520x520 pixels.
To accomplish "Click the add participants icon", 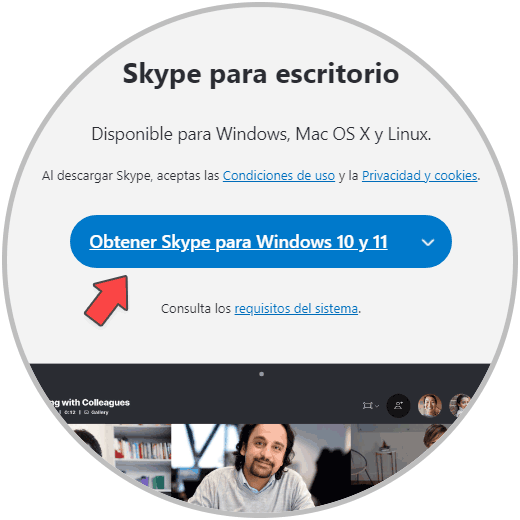I will tap(398, 406).
